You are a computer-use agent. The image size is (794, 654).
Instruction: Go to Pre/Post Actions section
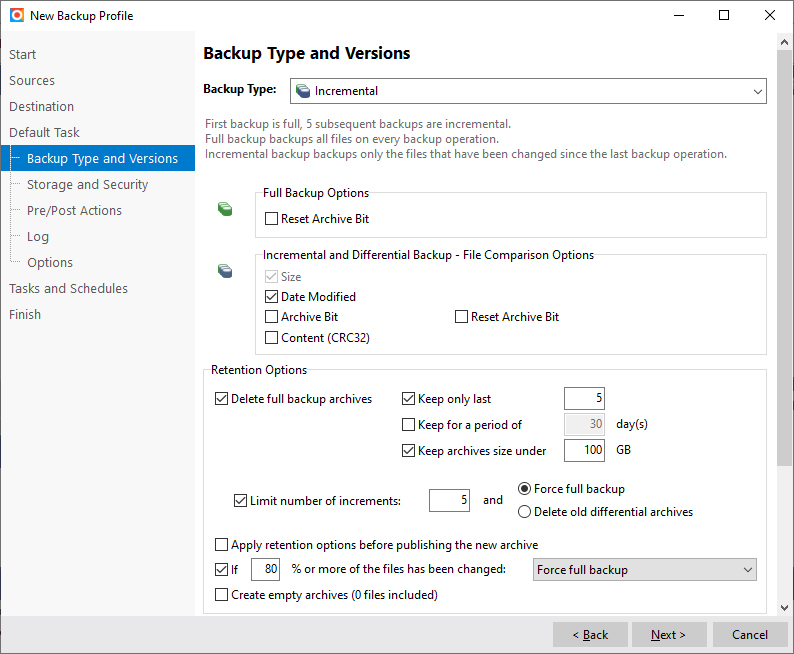click(x=74, y=211)
